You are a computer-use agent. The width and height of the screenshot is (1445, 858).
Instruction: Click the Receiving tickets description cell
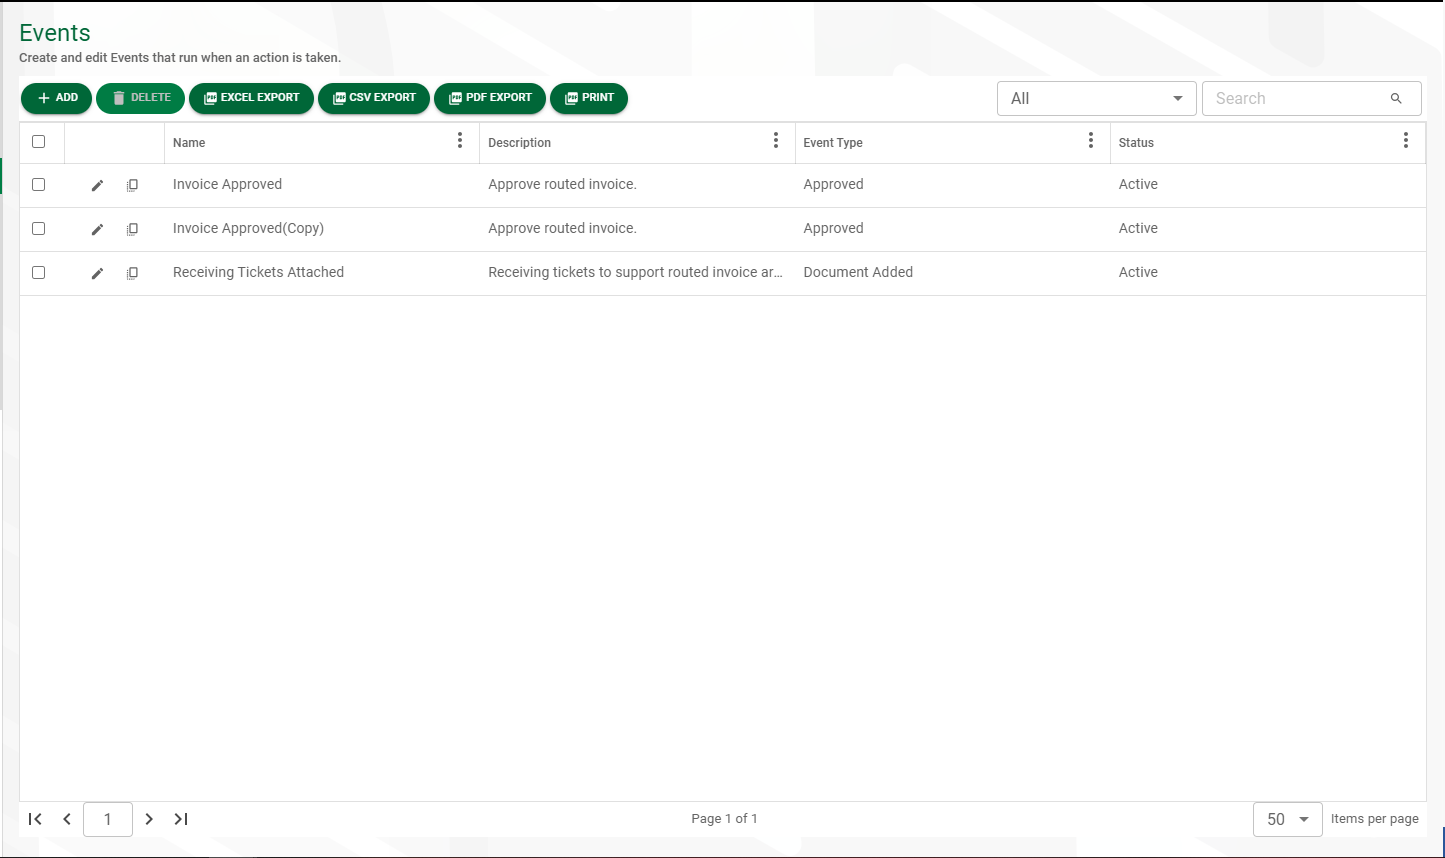click(x=636, y=272)
